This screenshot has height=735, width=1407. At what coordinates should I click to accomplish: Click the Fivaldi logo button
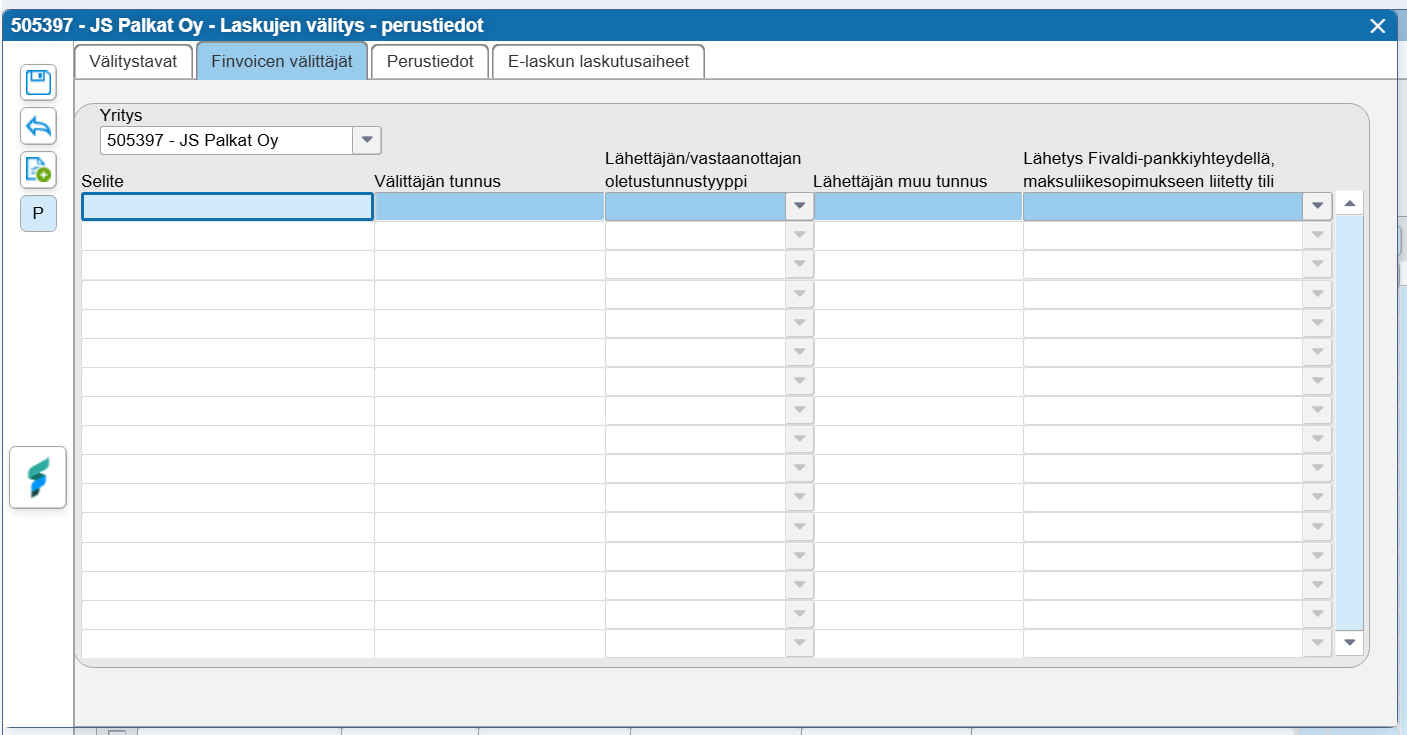click(38, 477)
